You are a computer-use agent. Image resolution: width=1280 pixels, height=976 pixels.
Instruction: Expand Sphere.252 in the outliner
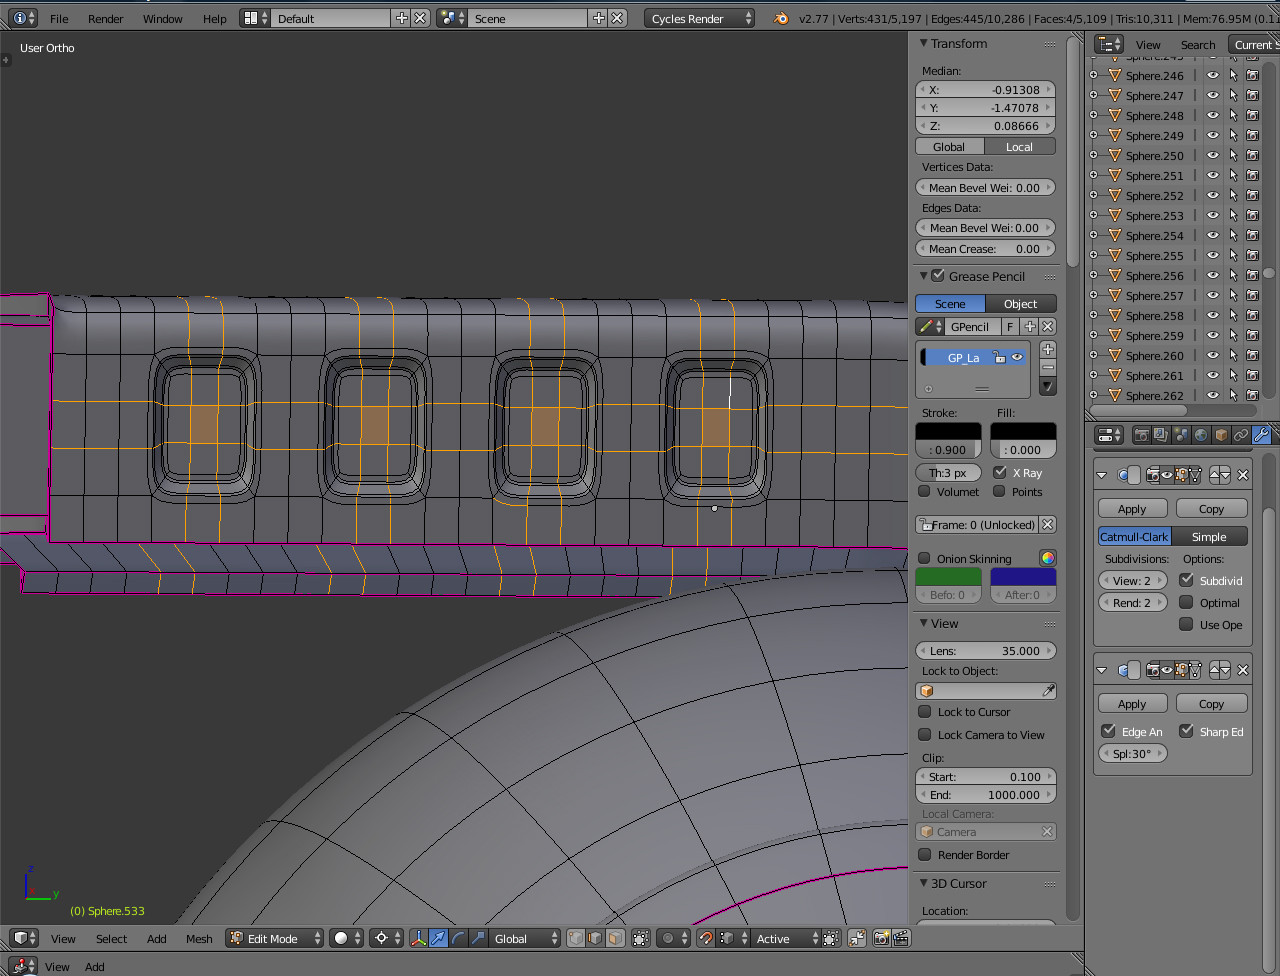[1094, 195]
